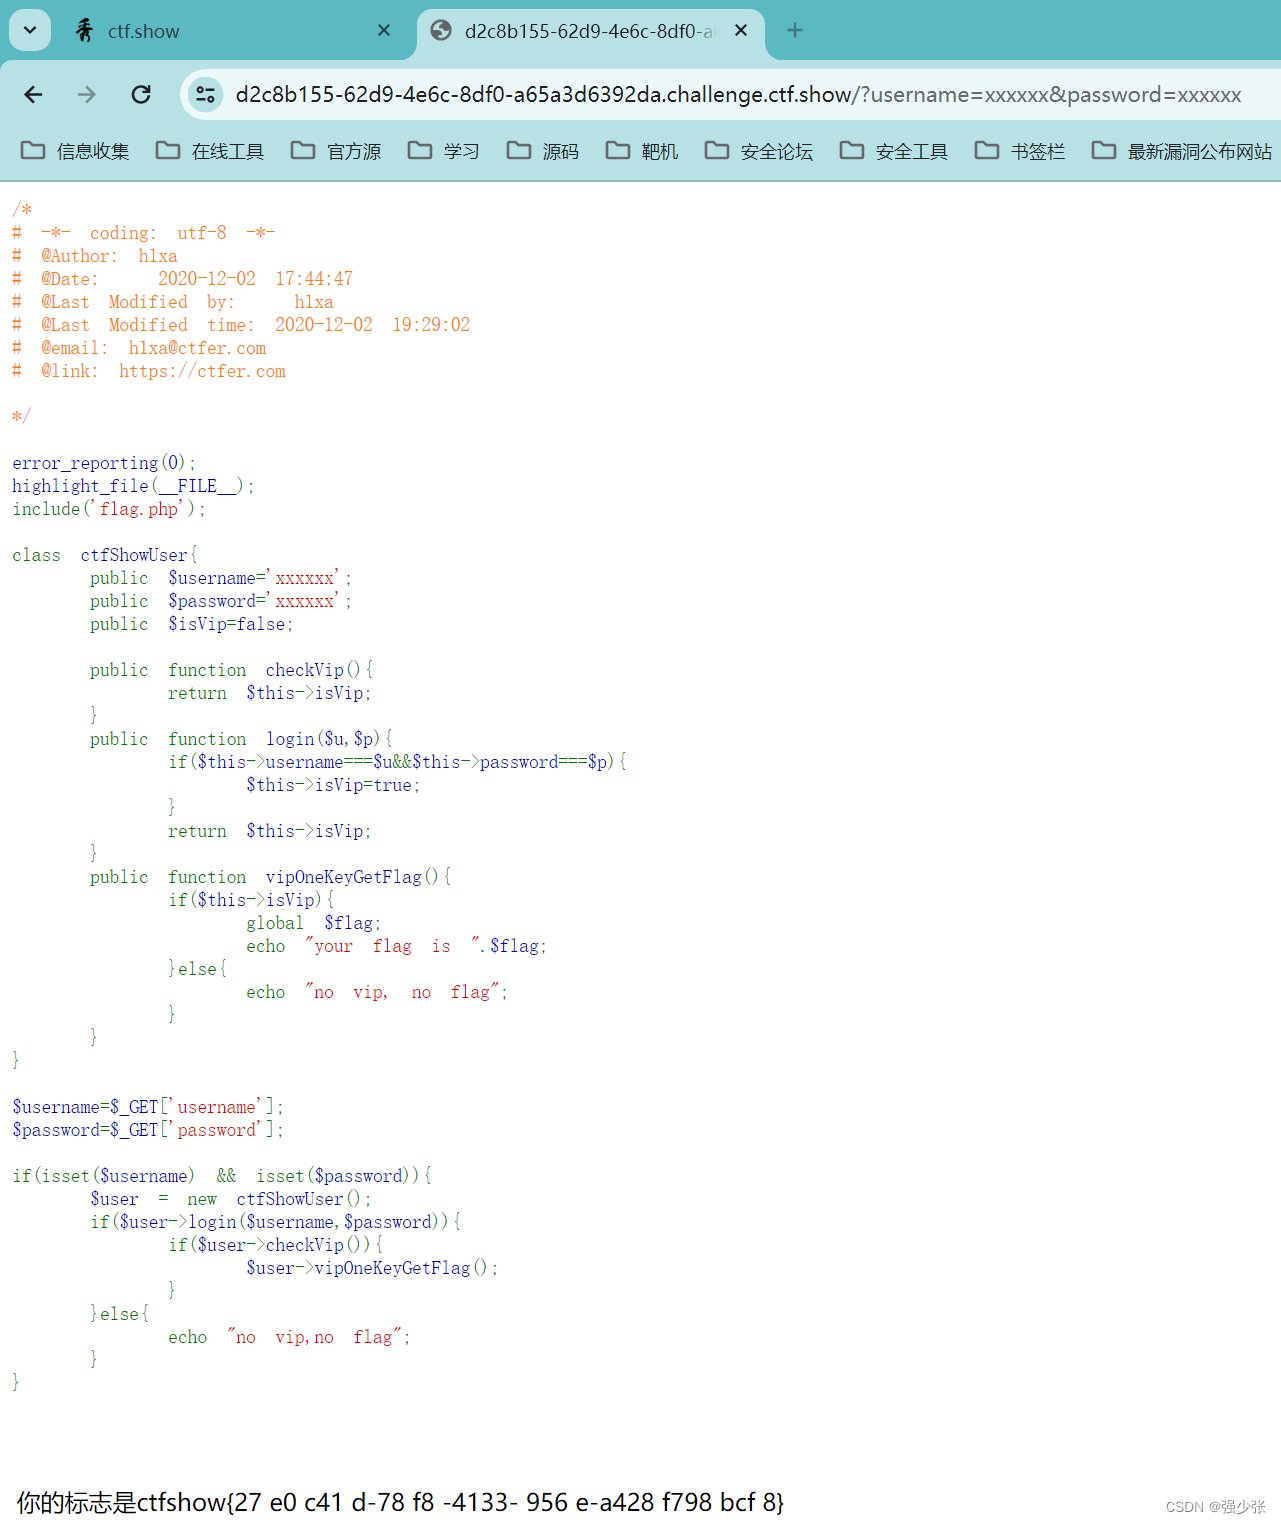Open the 源码 bookmark folder
The height and width of the screenshot is (1524, 1281).
tap(543, 151)
